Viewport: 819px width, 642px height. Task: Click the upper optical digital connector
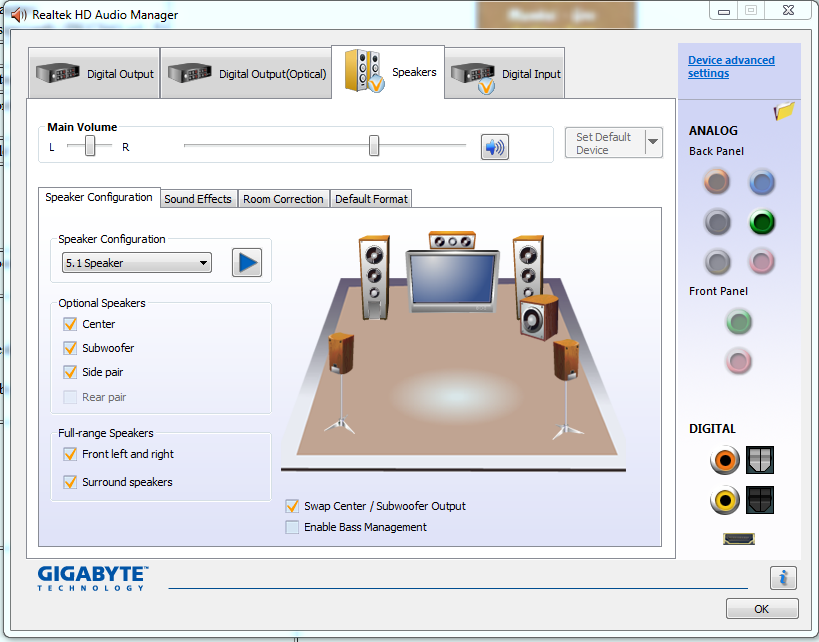tap(759, 460)
